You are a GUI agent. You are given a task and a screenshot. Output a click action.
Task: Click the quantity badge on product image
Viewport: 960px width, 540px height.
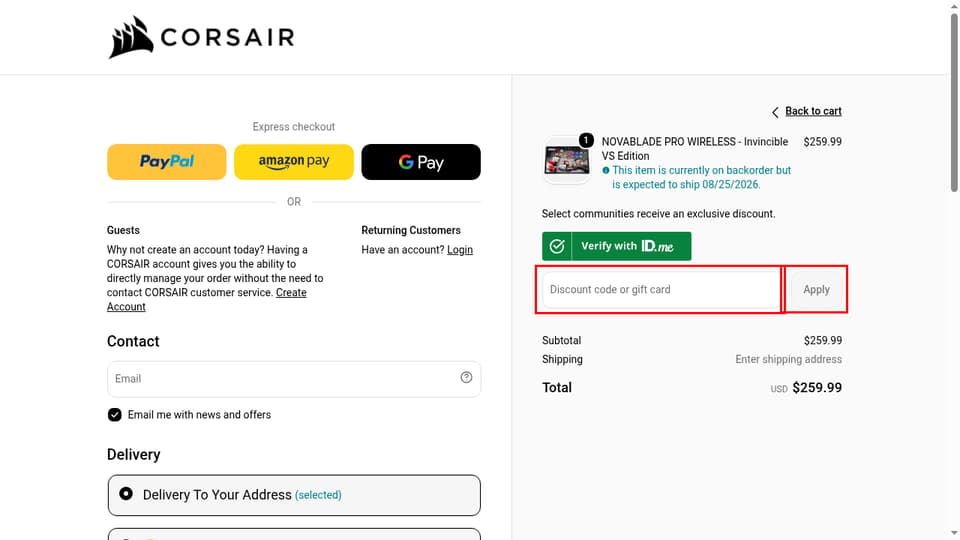[586, 140]
